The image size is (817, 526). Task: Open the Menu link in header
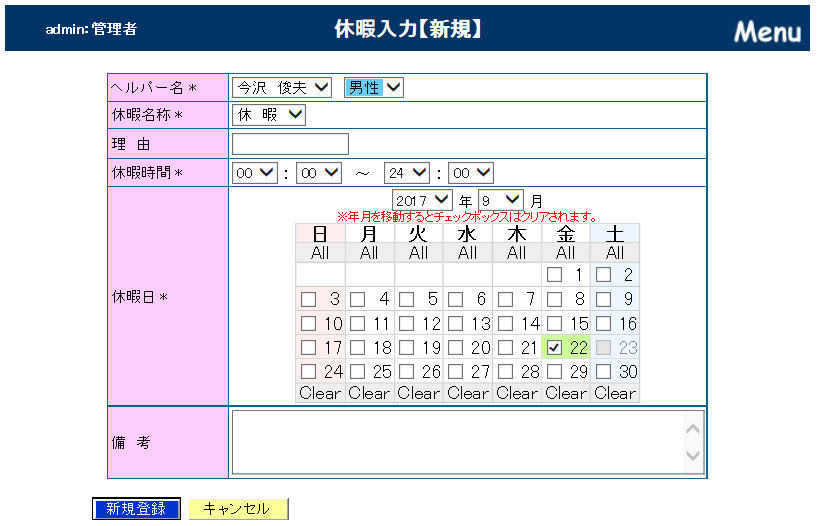click(767, 31)
